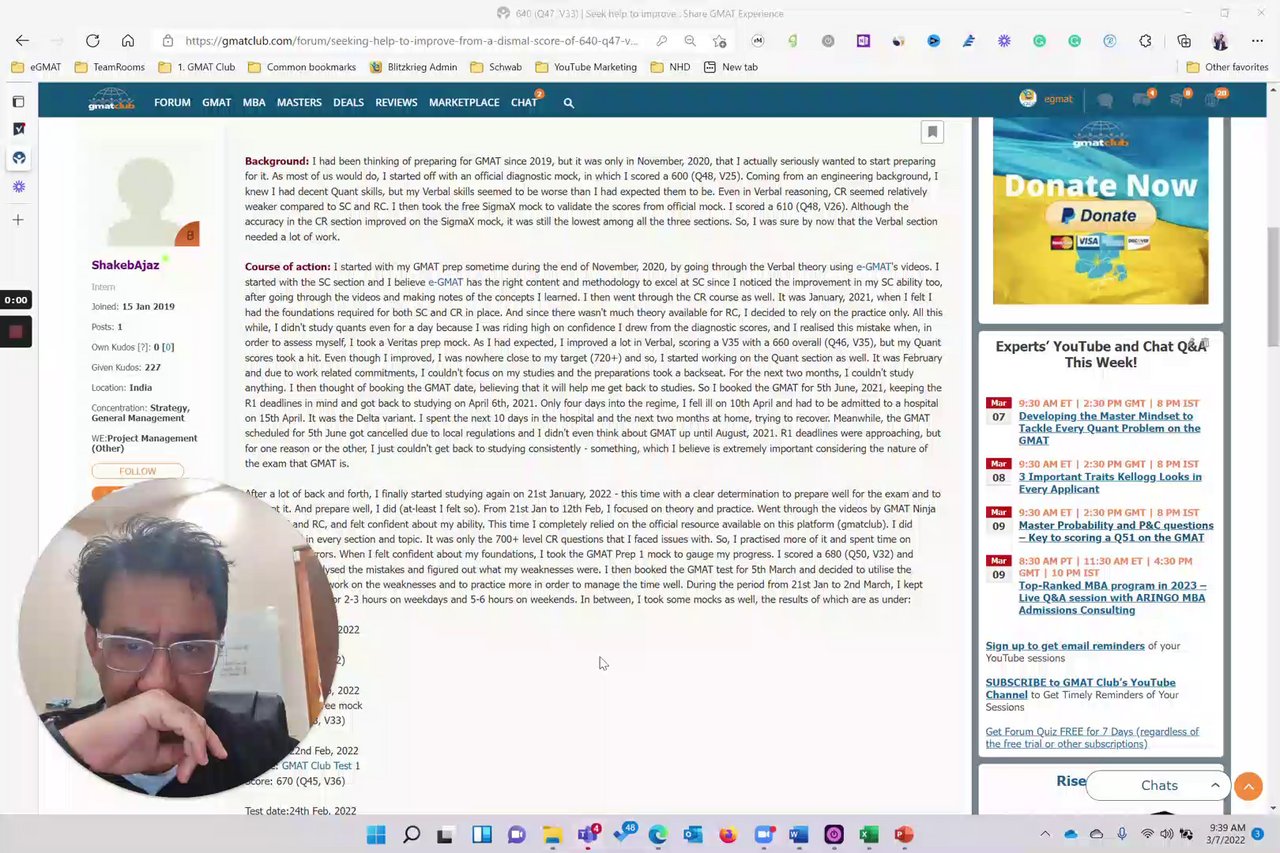Open the zoom magnifier icon in address bar

(x=690, y=41)
